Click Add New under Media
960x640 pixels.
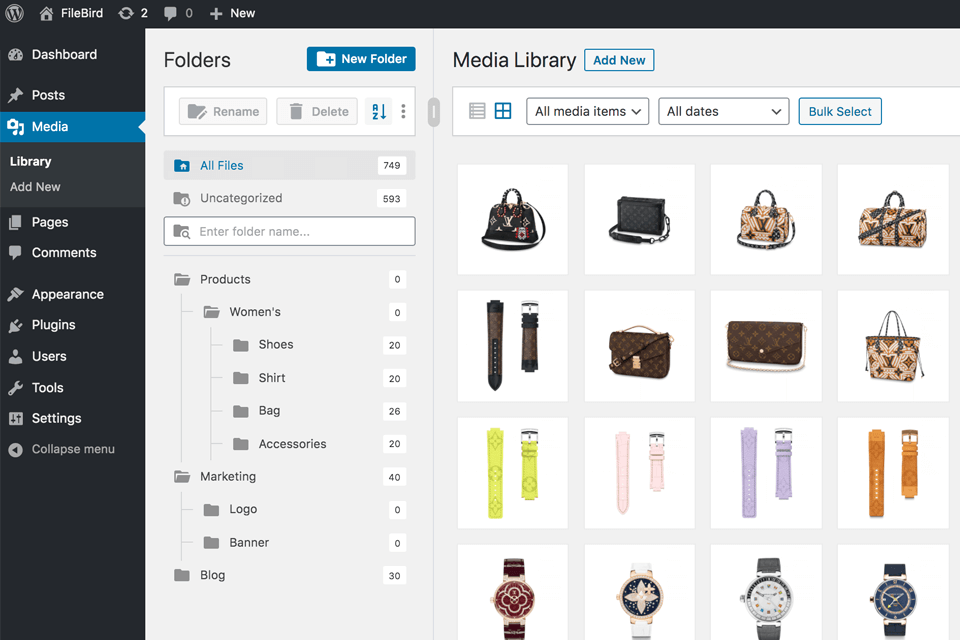[35, 187]
